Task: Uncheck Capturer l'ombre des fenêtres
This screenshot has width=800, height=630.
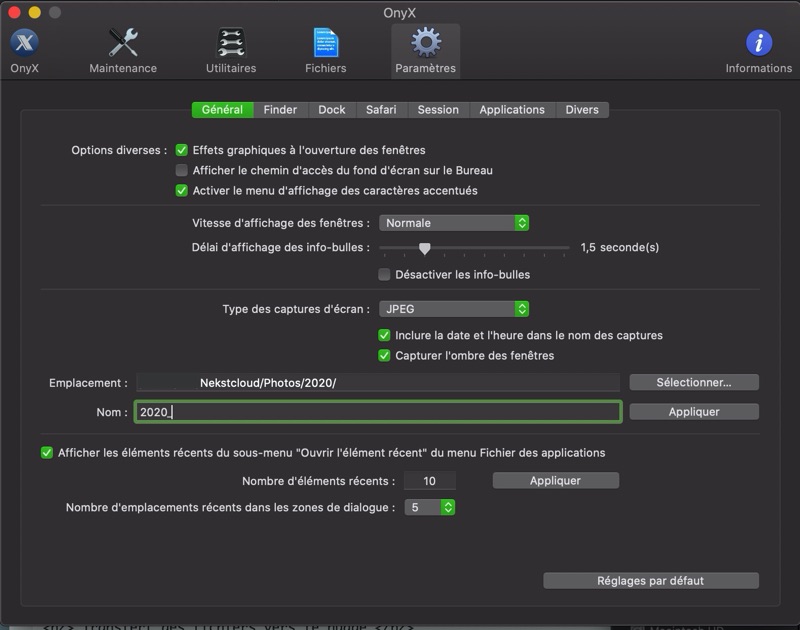Action: 384,355
